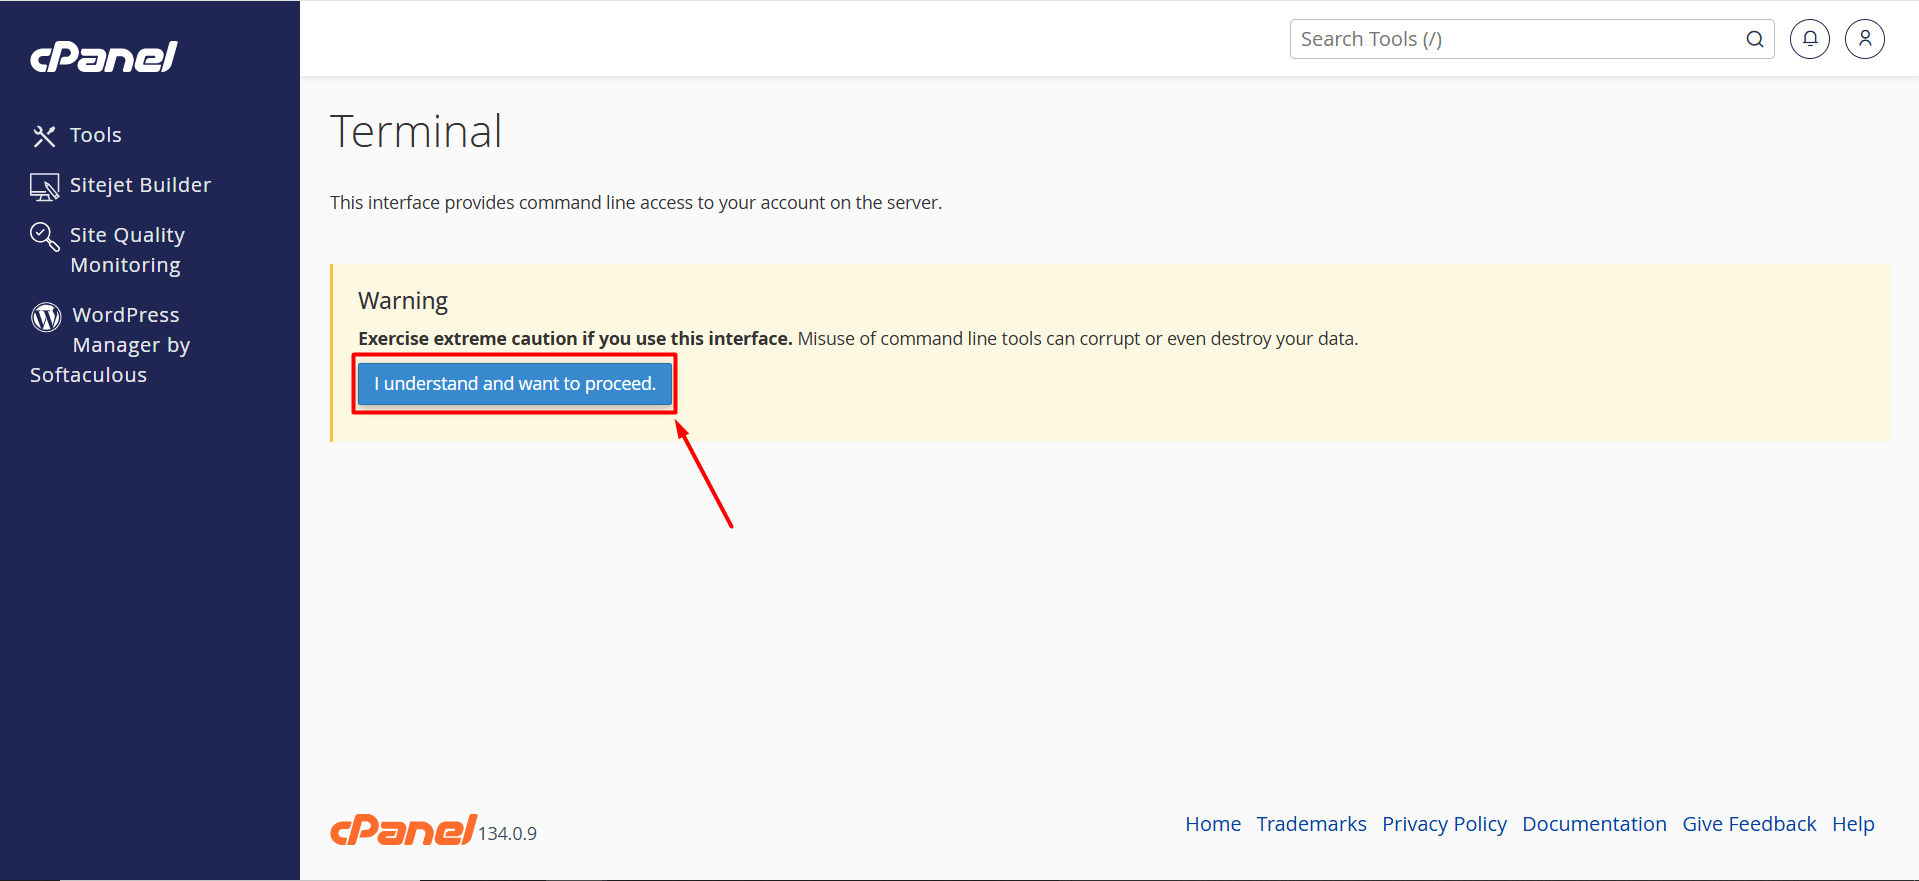Open the user account menu icon

pos(1864,39)
